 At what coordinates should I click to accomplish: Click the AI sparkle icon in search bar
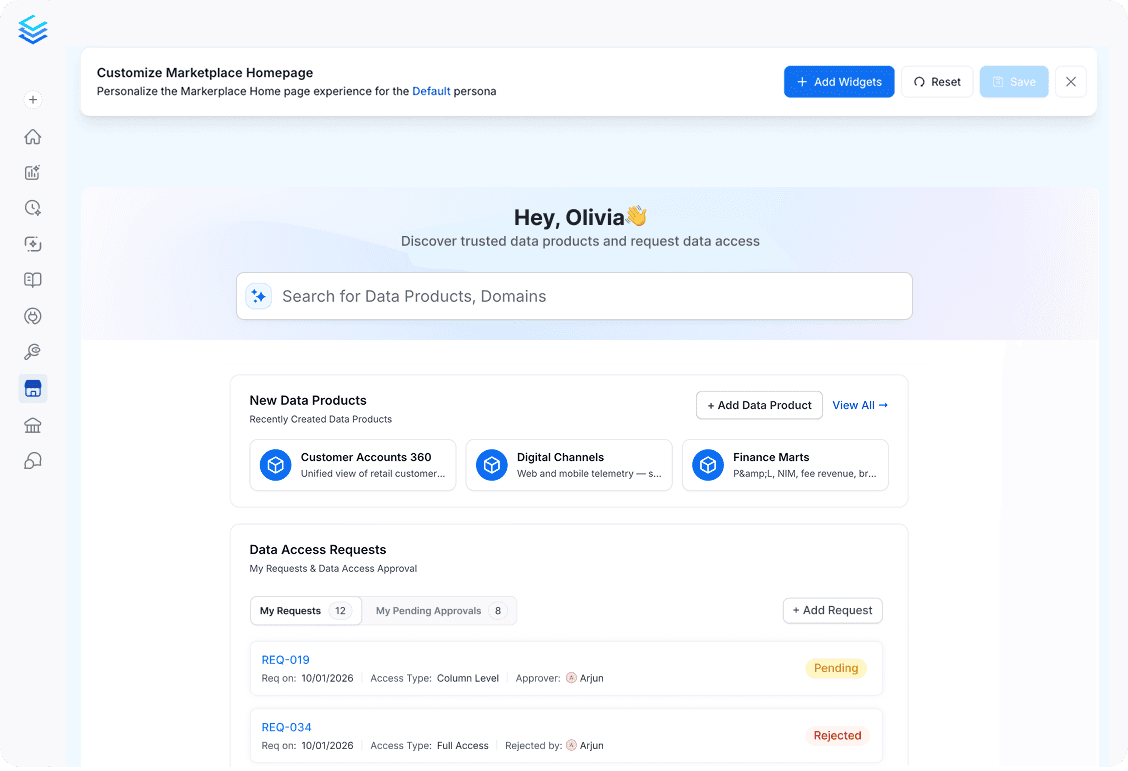pyautogui.click(x=258, y=296)
